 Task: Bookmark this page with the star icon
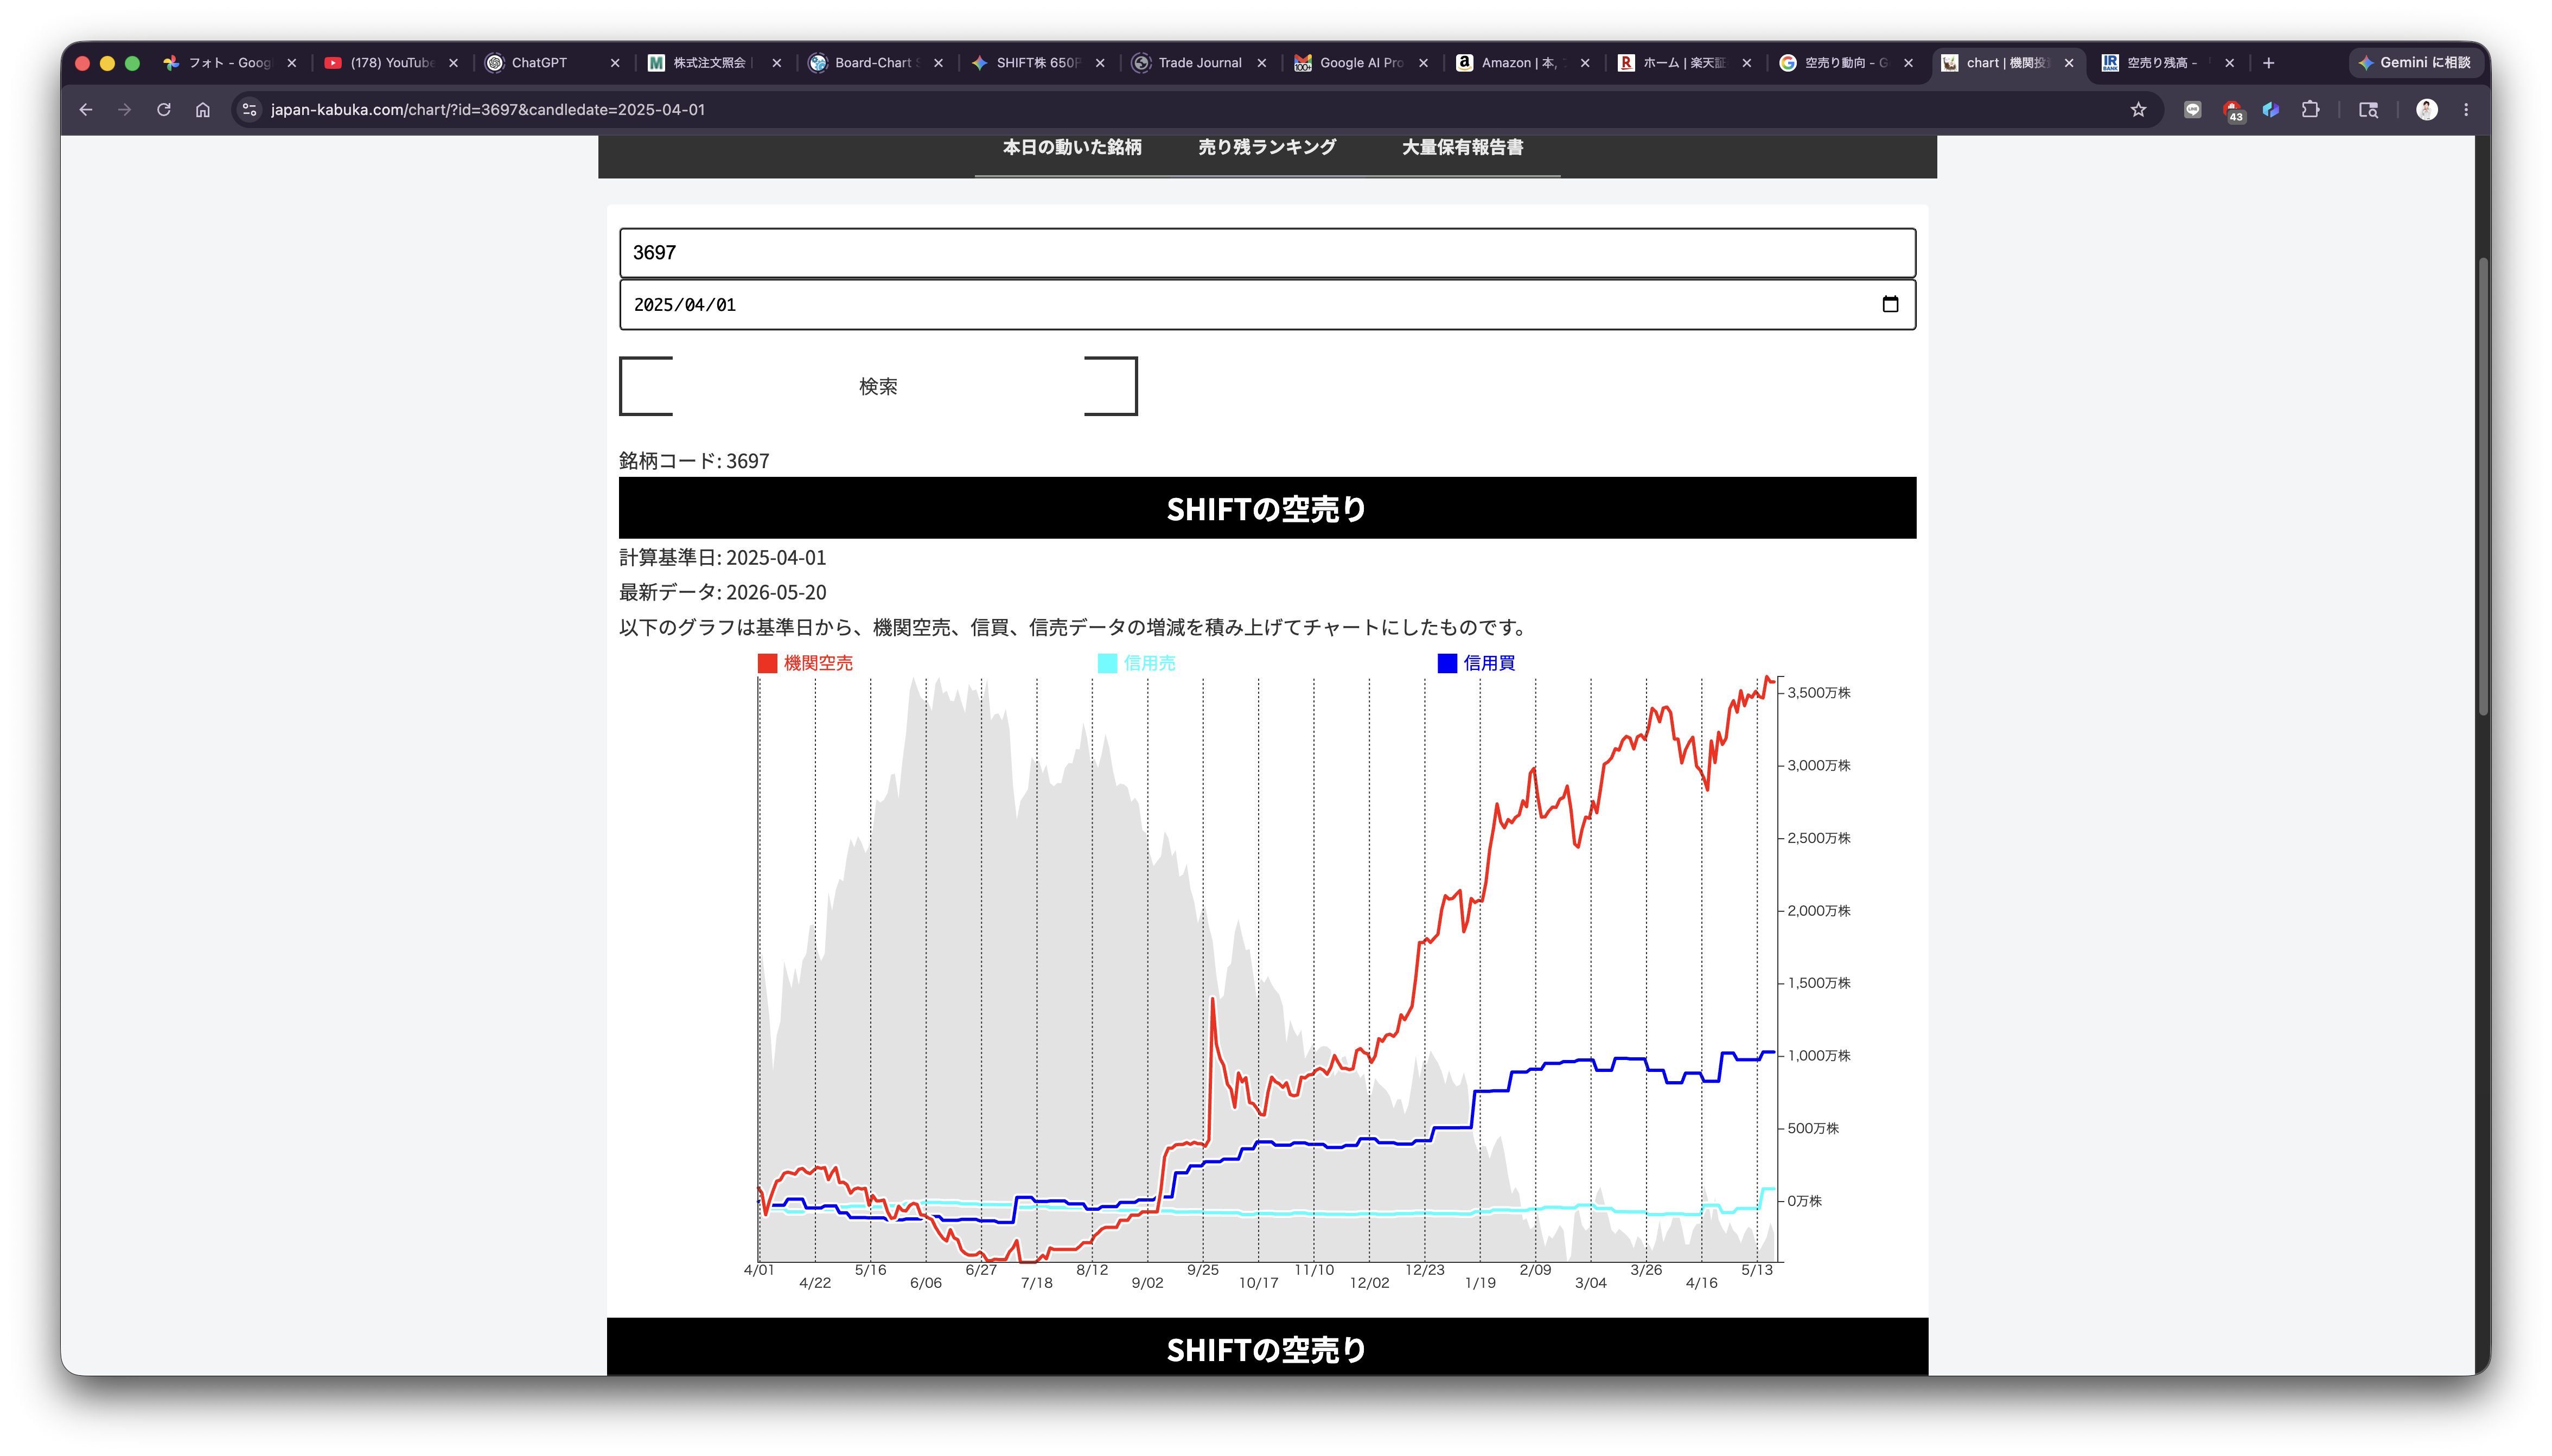click(x=2138, y=110)
